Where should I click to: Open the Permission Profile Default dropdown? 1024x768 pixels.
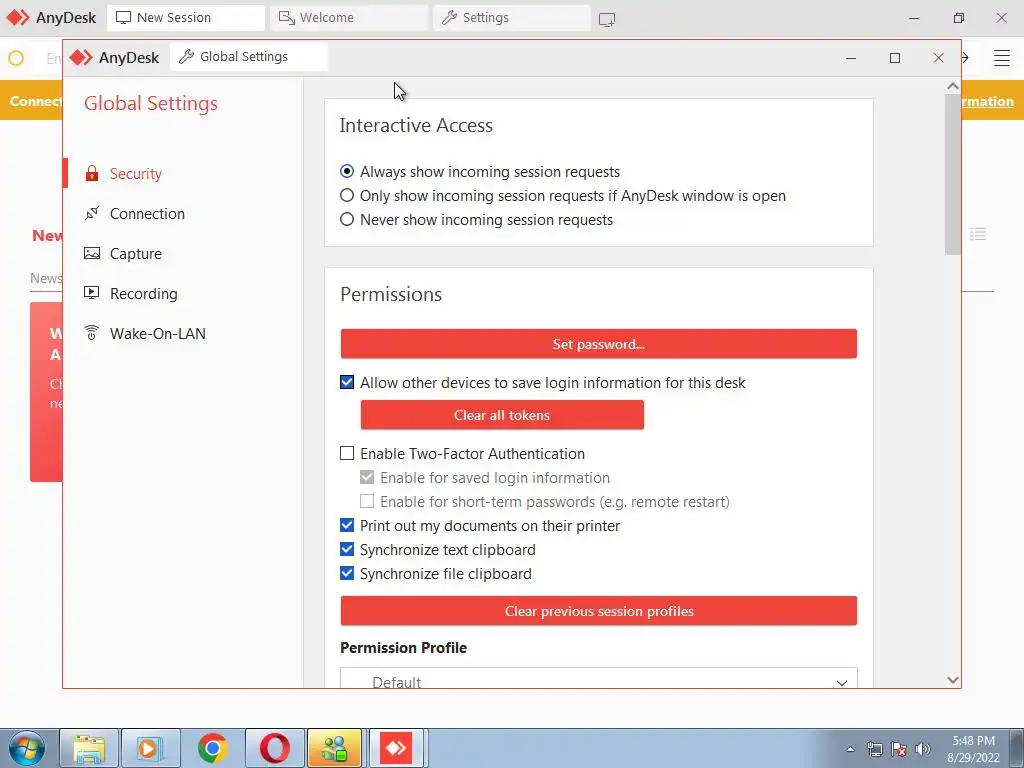pos(598,678)
